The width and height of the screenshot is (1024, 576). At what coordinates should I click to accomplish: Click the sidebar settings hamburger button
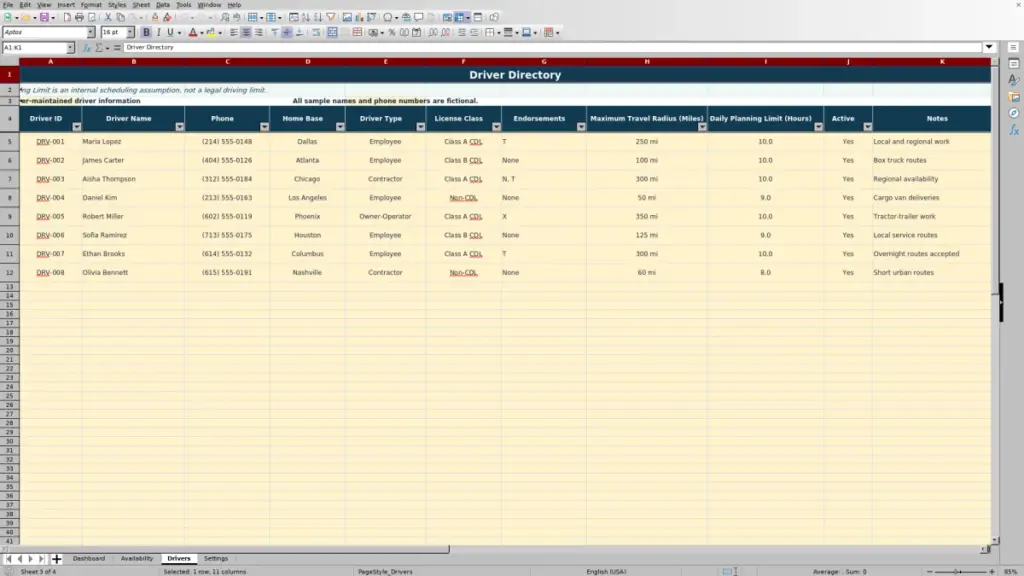pyautogui.click(x=1014, y=48)
